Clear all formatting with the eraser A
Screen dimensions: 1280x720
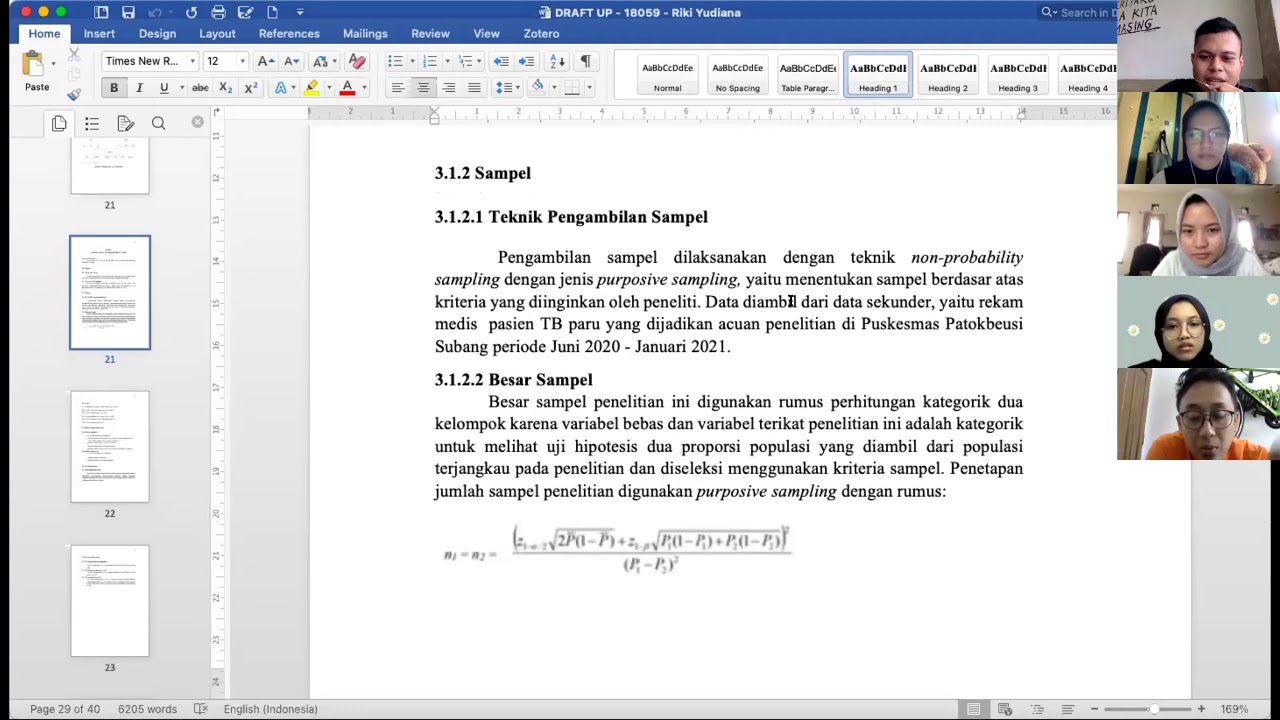[357, 61]
